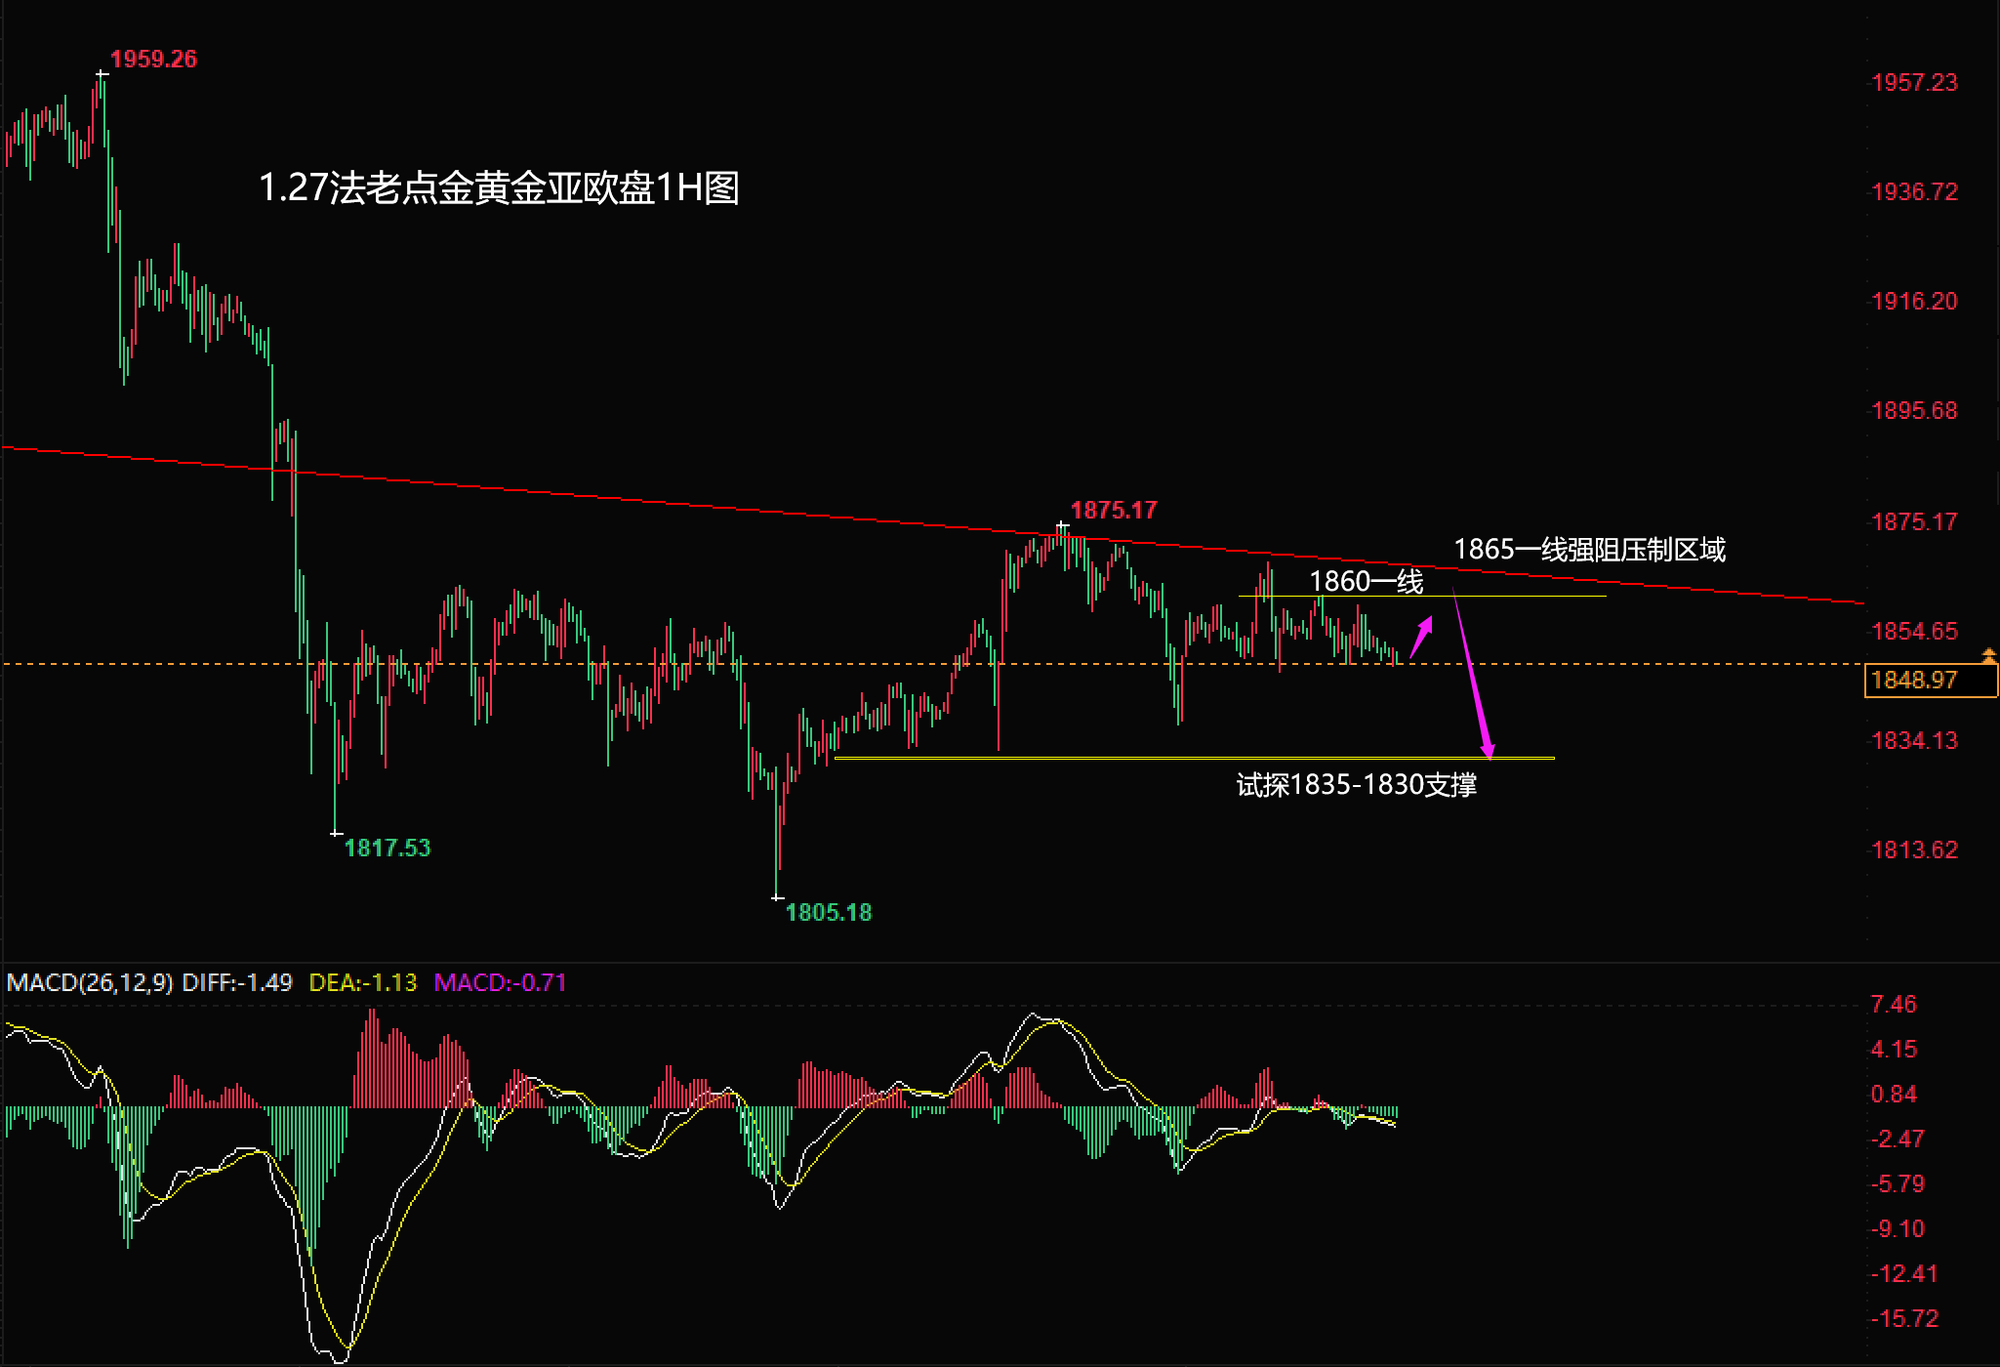This screenshot has width=2000, height=1367.
Task: Click the orange double-arrow icon above price tag
Action: (1988, 655)
